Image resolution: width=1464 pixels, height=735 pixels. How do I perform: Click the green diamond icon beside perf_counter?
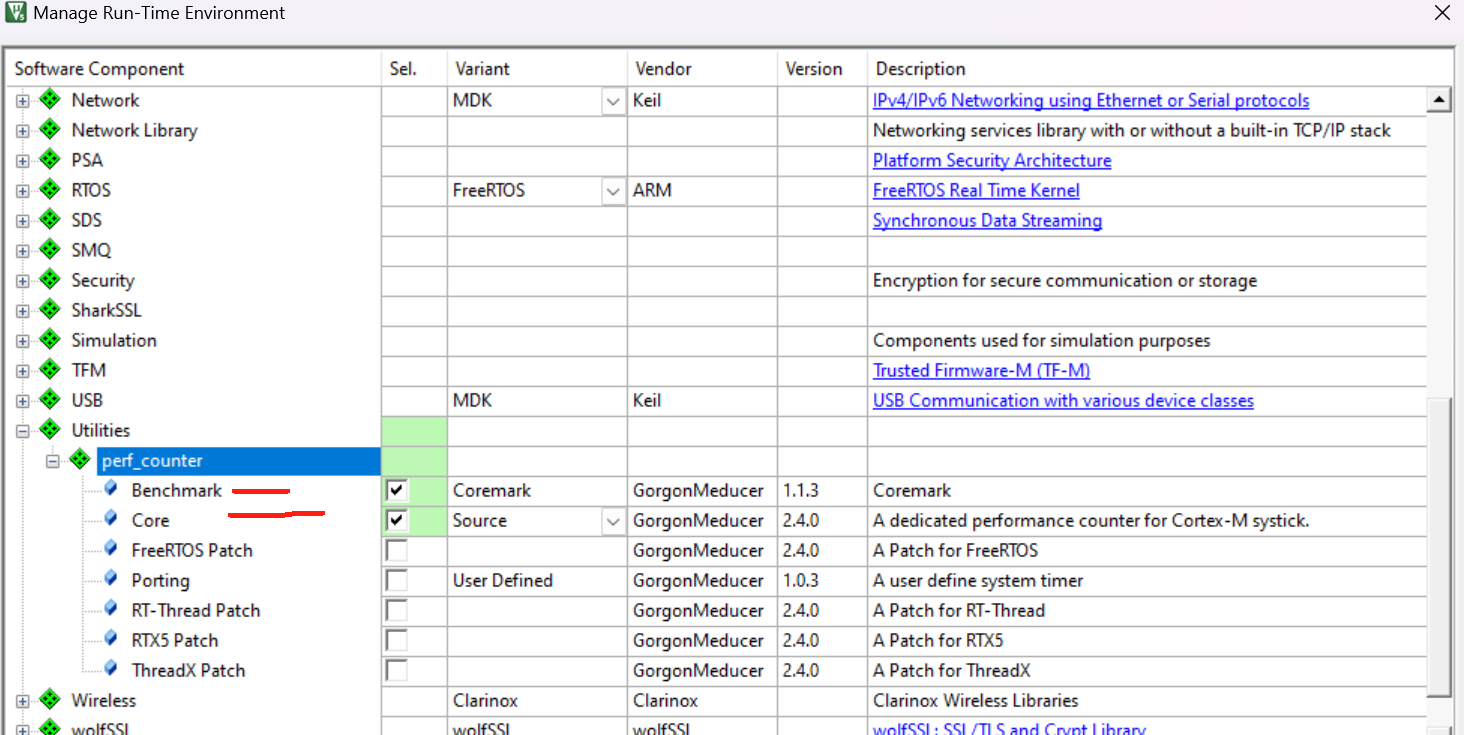click(80, 460)
